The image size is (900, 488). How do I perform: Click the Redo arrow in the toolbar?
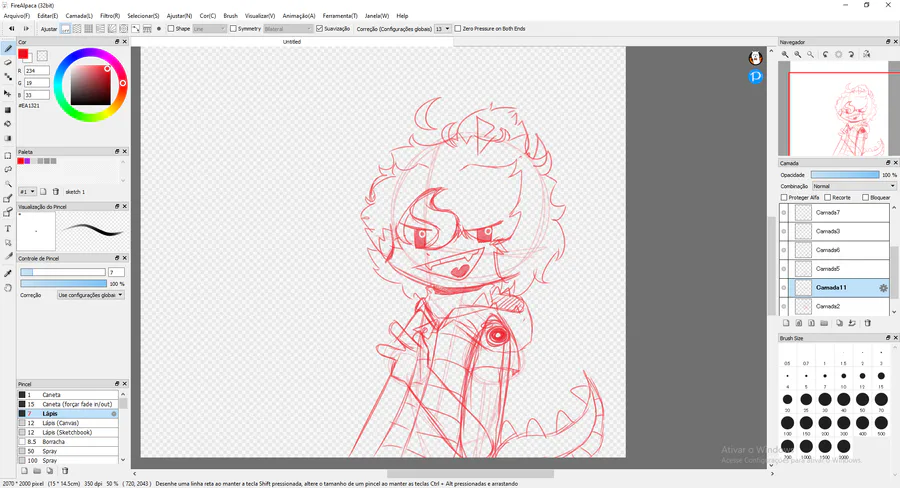point(26,29)
